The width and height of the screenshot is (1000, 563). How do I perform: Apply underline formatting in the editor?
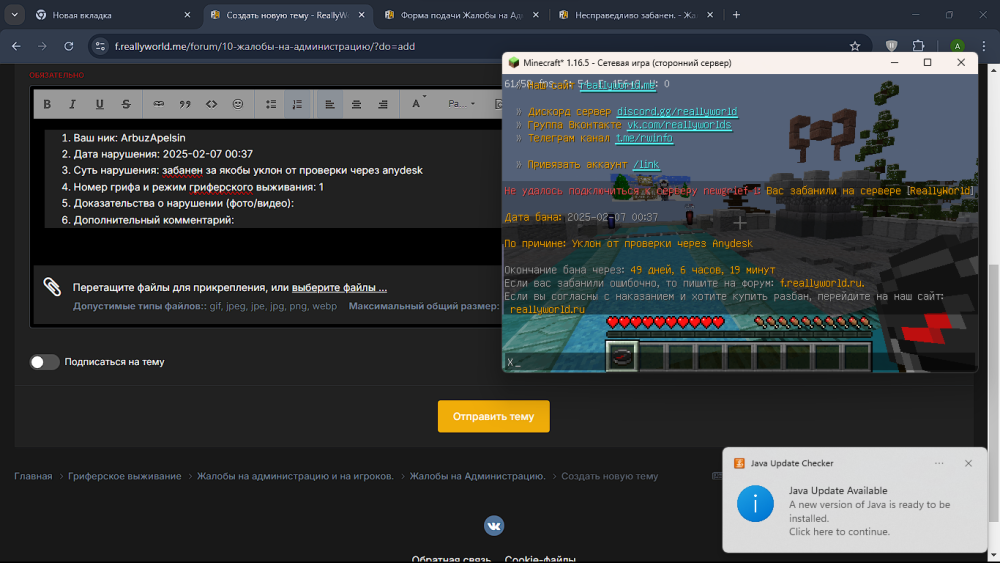[99, 104]
